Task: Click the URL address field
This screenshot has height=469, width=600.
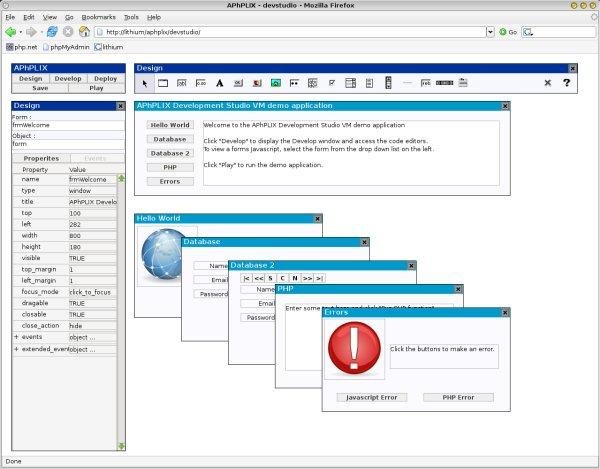Action: pyautogui.click(x=290, y=32)
